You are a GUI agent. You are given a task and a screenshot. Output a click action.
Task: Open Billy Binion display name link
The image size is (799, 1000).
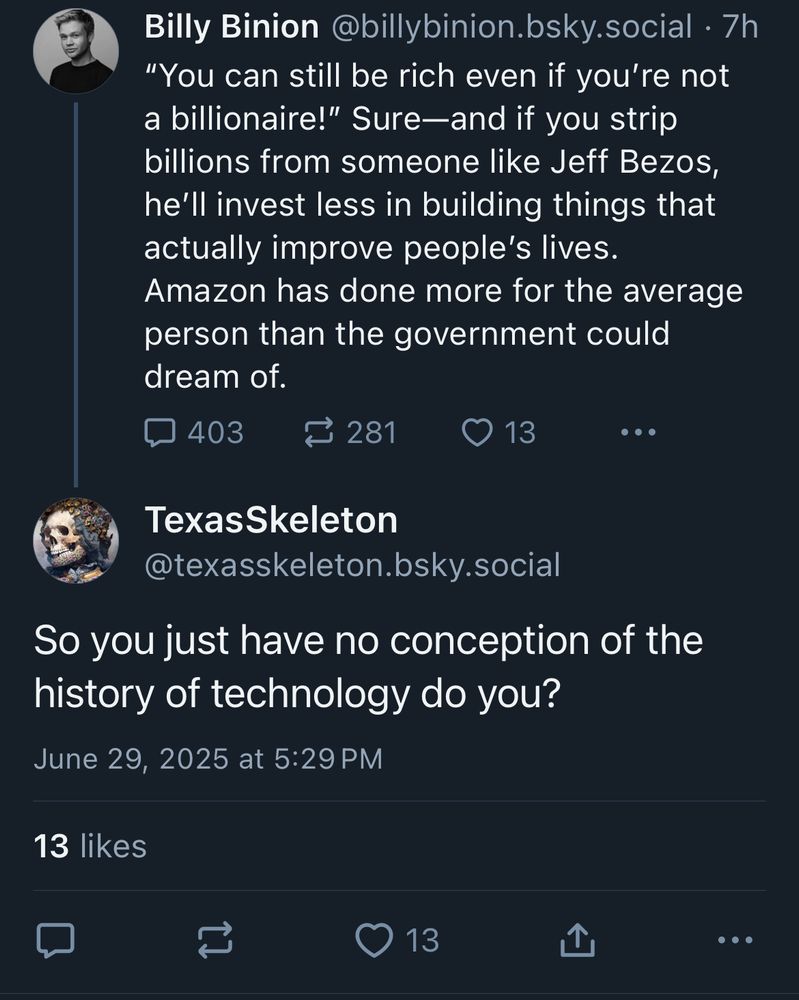tap(232, 27)
